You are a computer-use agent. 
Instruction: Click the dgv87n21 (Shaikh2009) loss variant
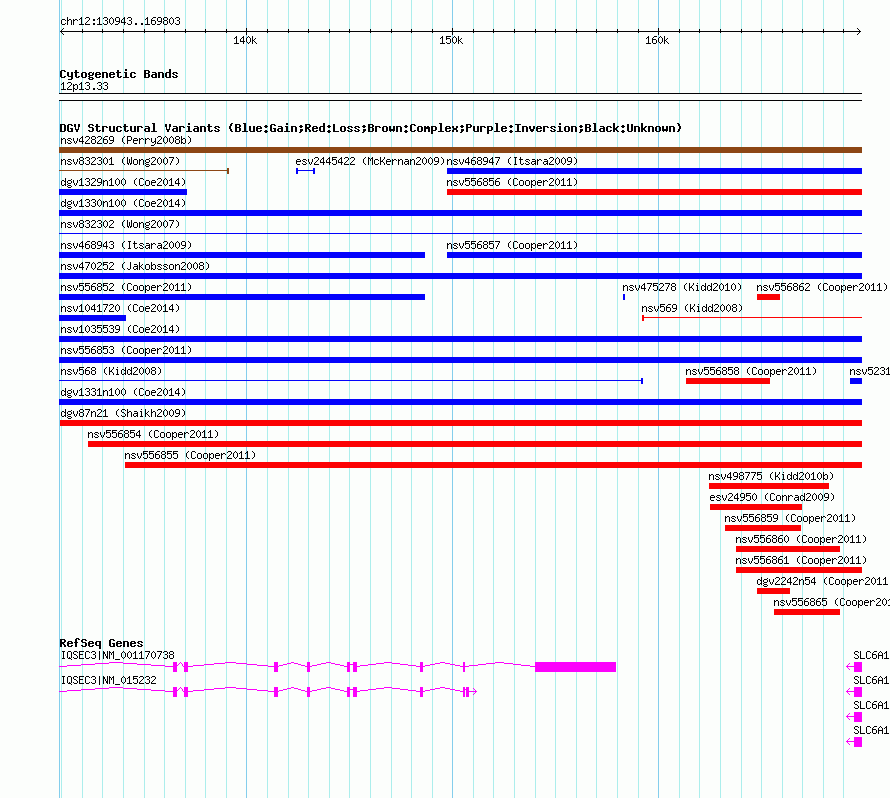[x=460, y=423]
